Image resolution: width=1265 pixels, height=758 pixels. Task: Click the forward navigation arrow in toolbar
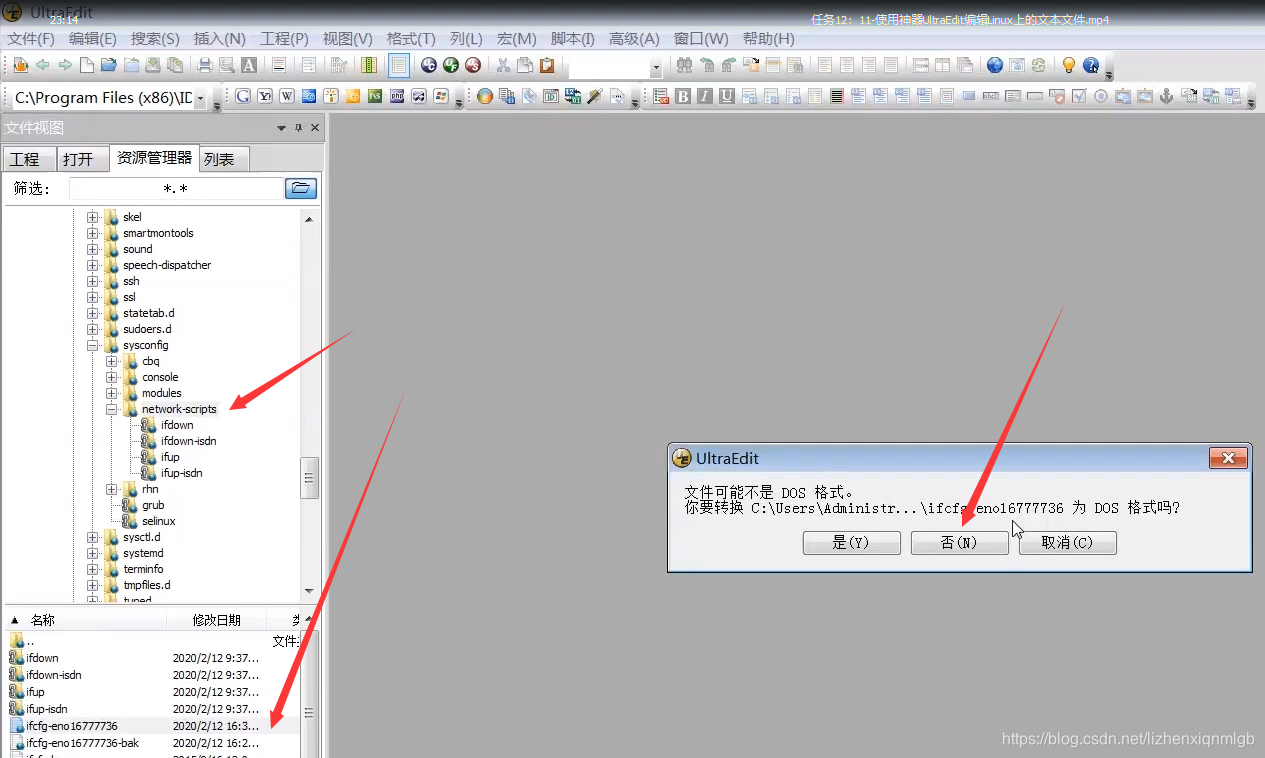point(64,65)
